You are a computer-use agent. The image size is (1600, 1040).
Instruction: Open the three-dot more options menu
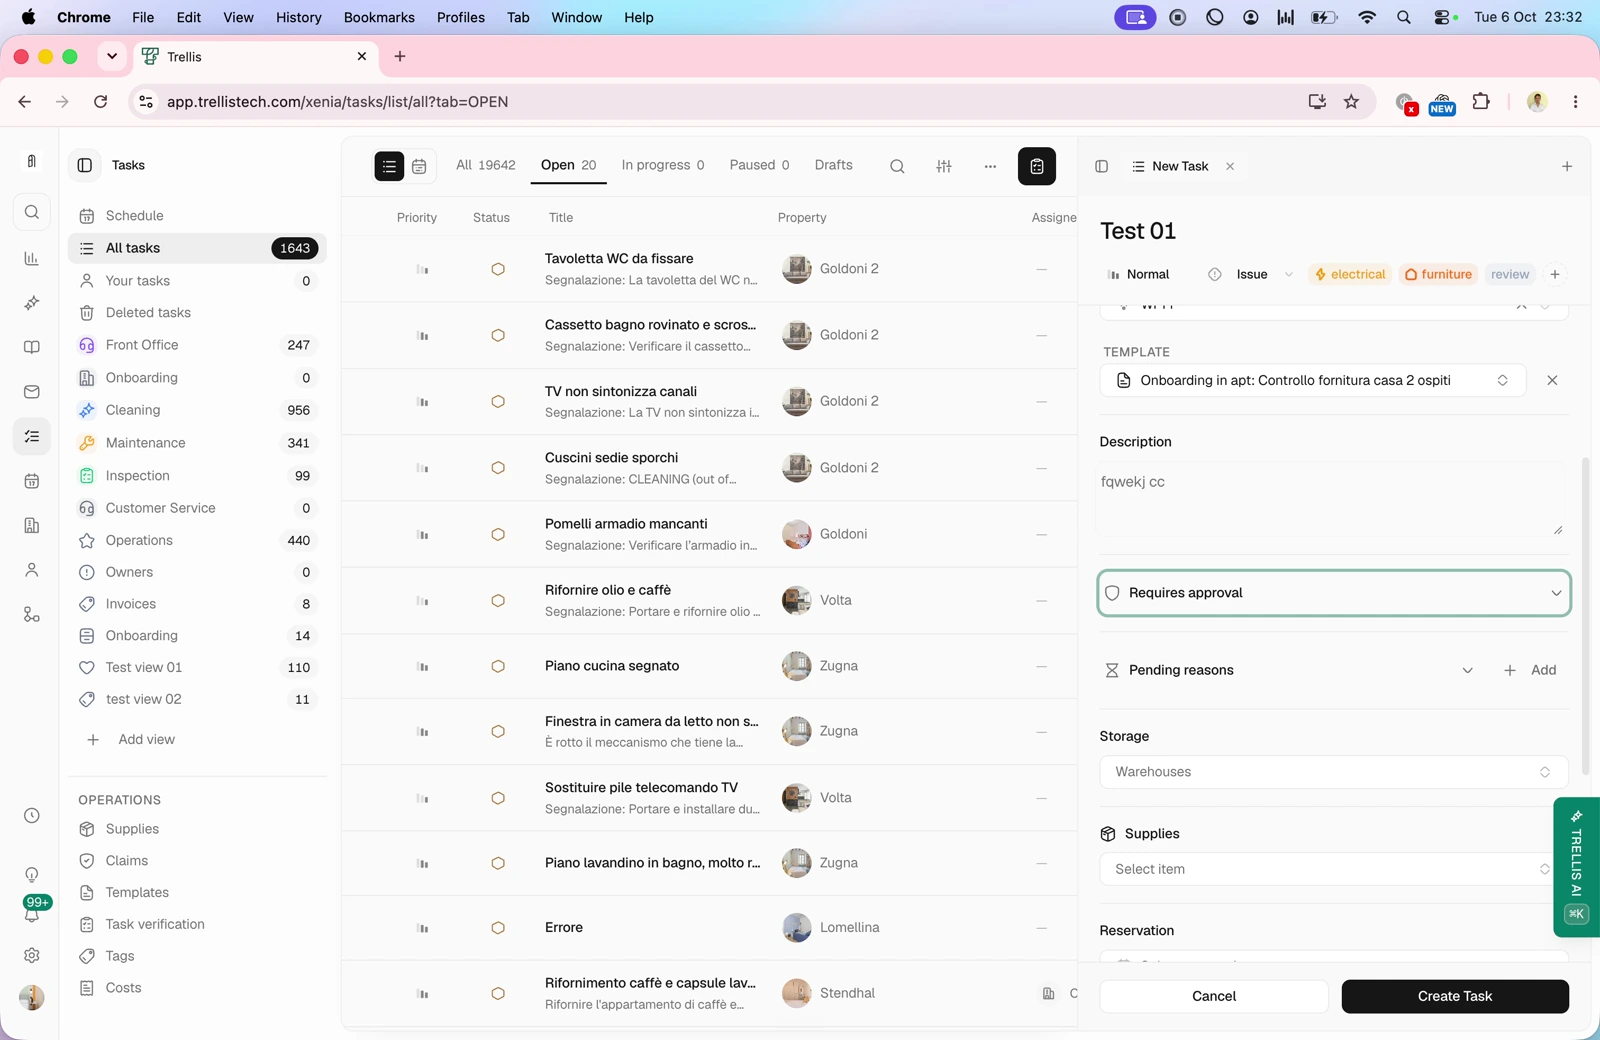point(990,166)
